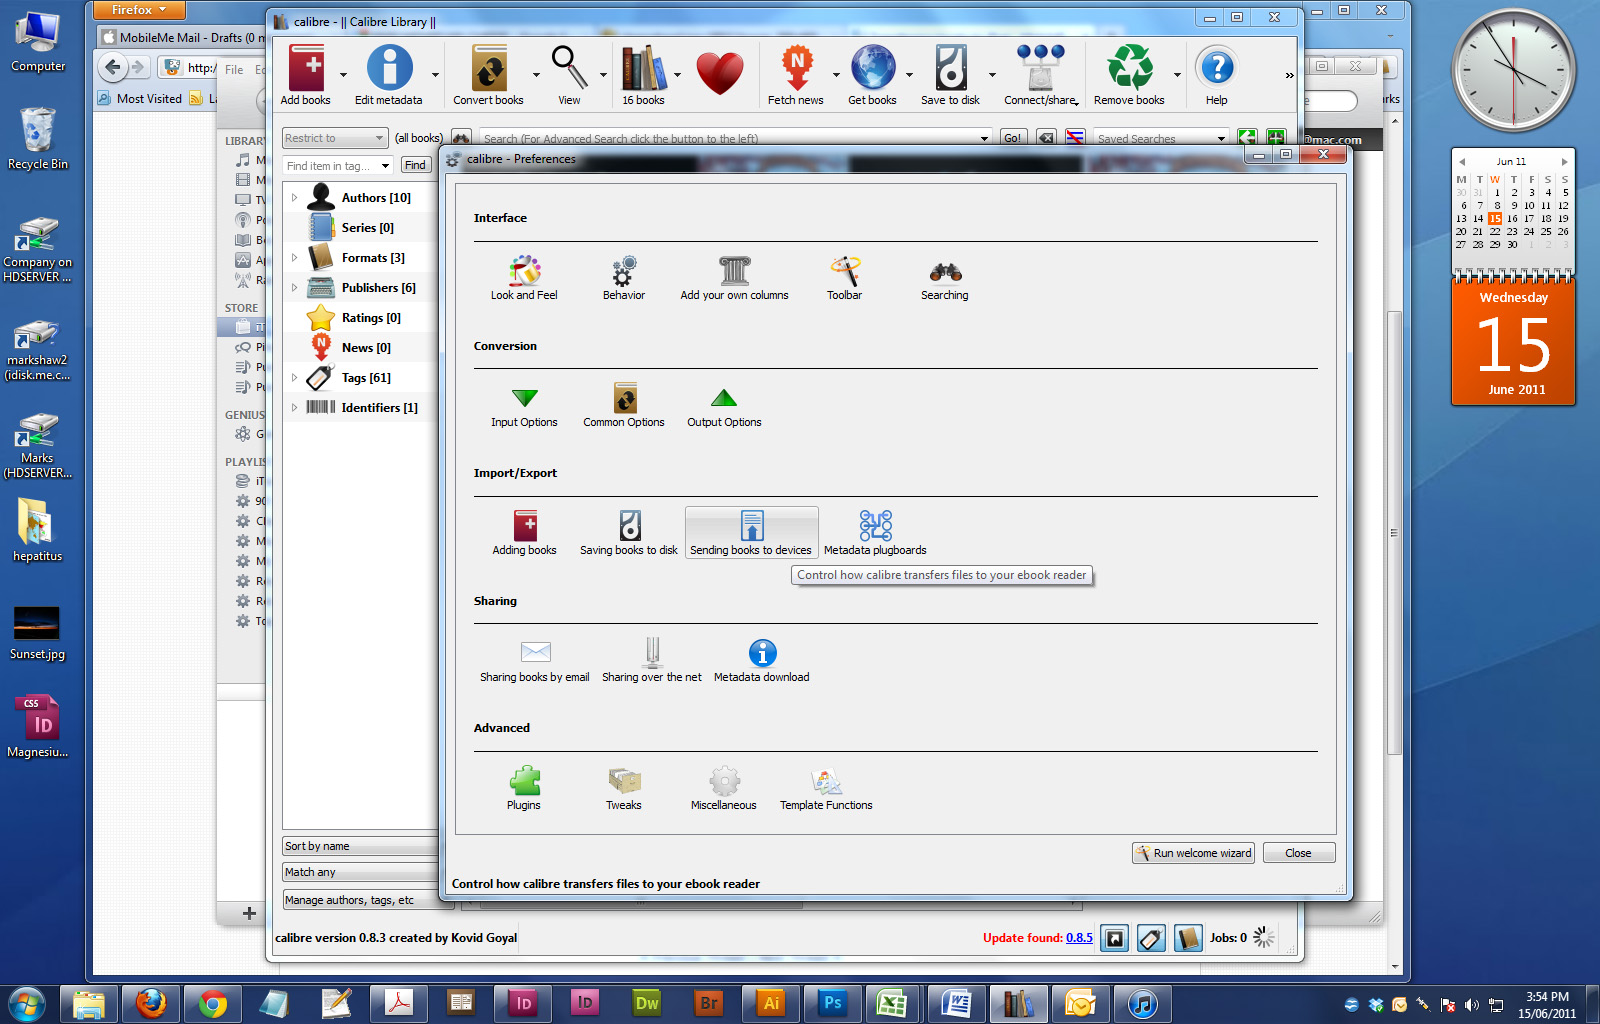Open the Sort by name dropdown
Screen dimensions: 1600x1024
point(361,846)
